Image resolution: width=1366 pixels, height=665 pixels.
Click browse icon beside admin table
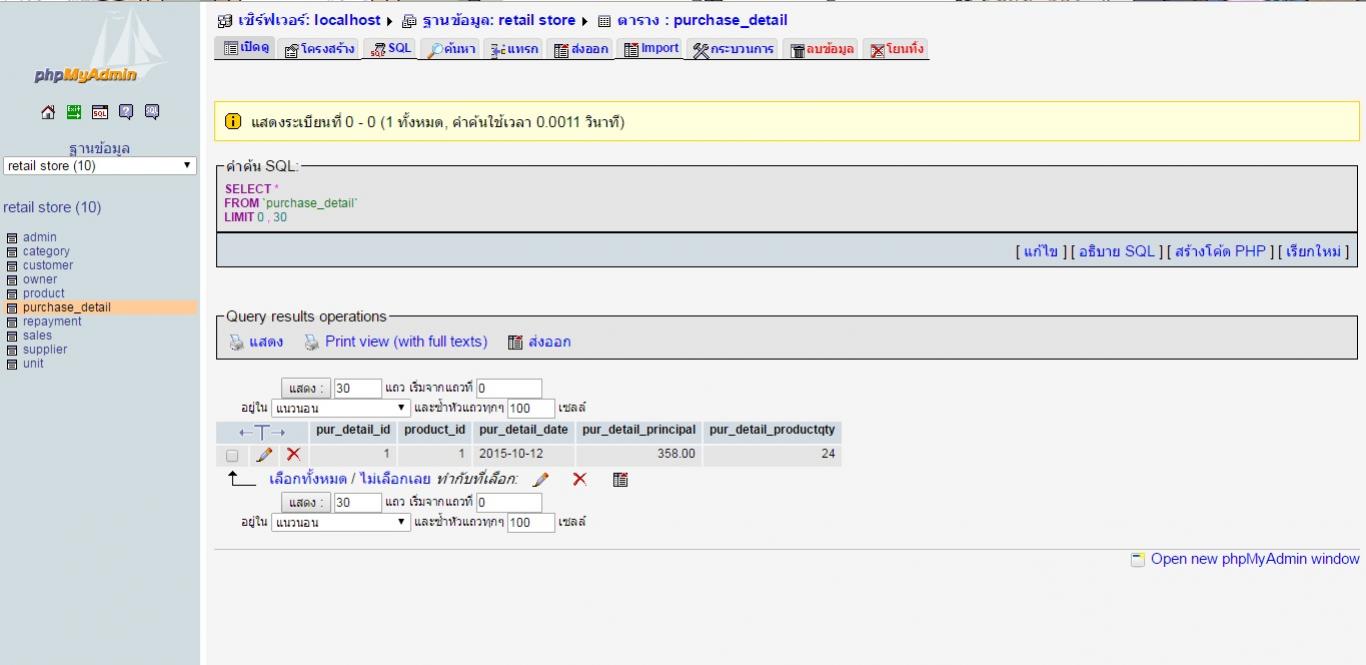point(12,238)
